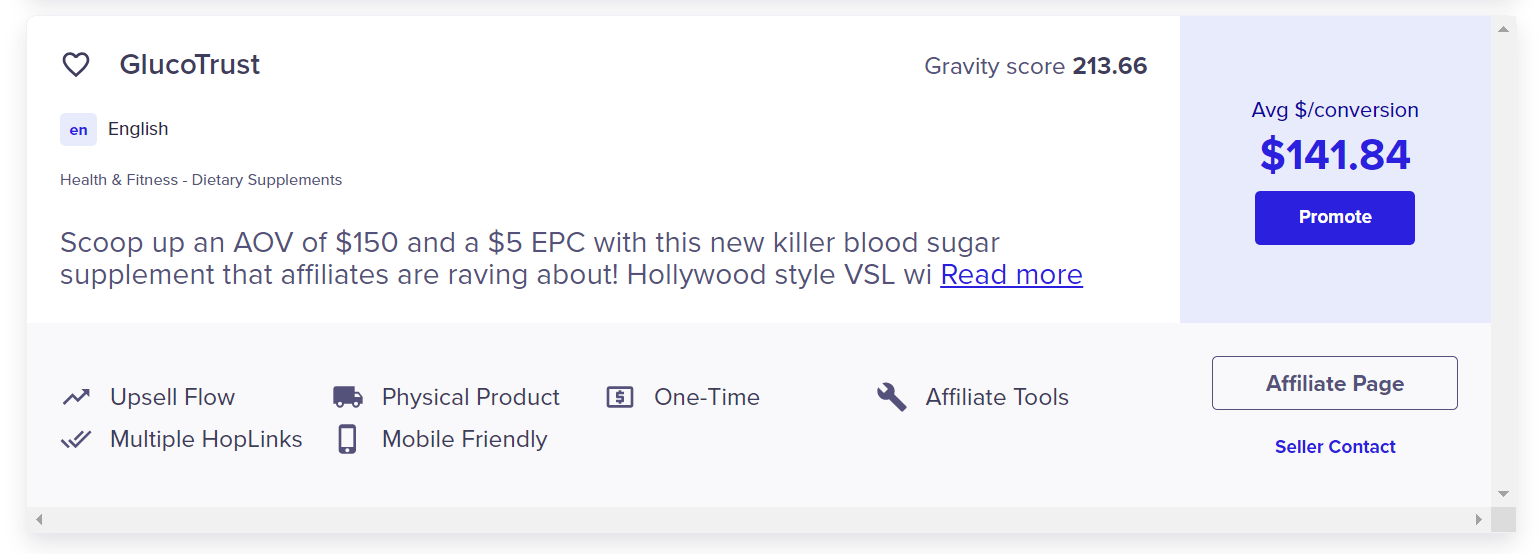This screenshot has height=554, width=1539.
Task: Open the Affiliate Page button
Action: 1335,383
